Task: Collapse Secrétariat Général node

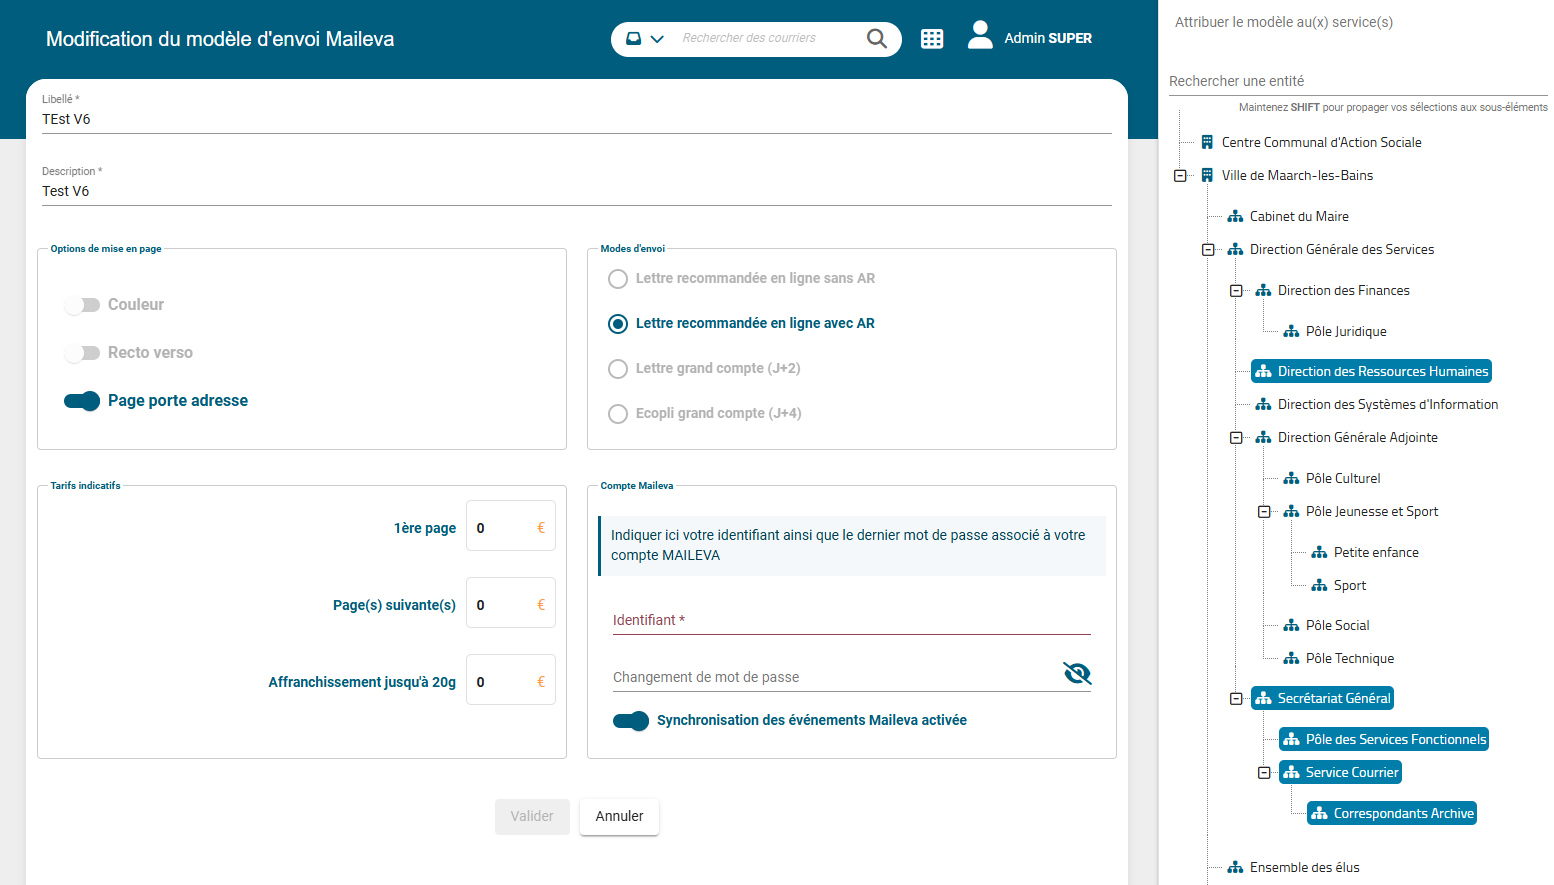Action: [1236, 699]
